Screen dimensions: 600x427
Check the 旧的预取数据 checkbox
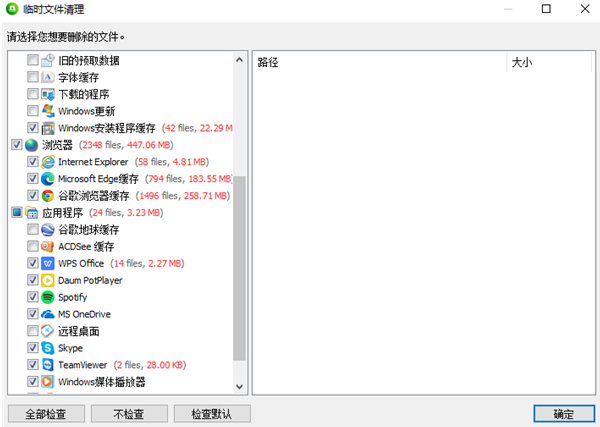[33, 60]
